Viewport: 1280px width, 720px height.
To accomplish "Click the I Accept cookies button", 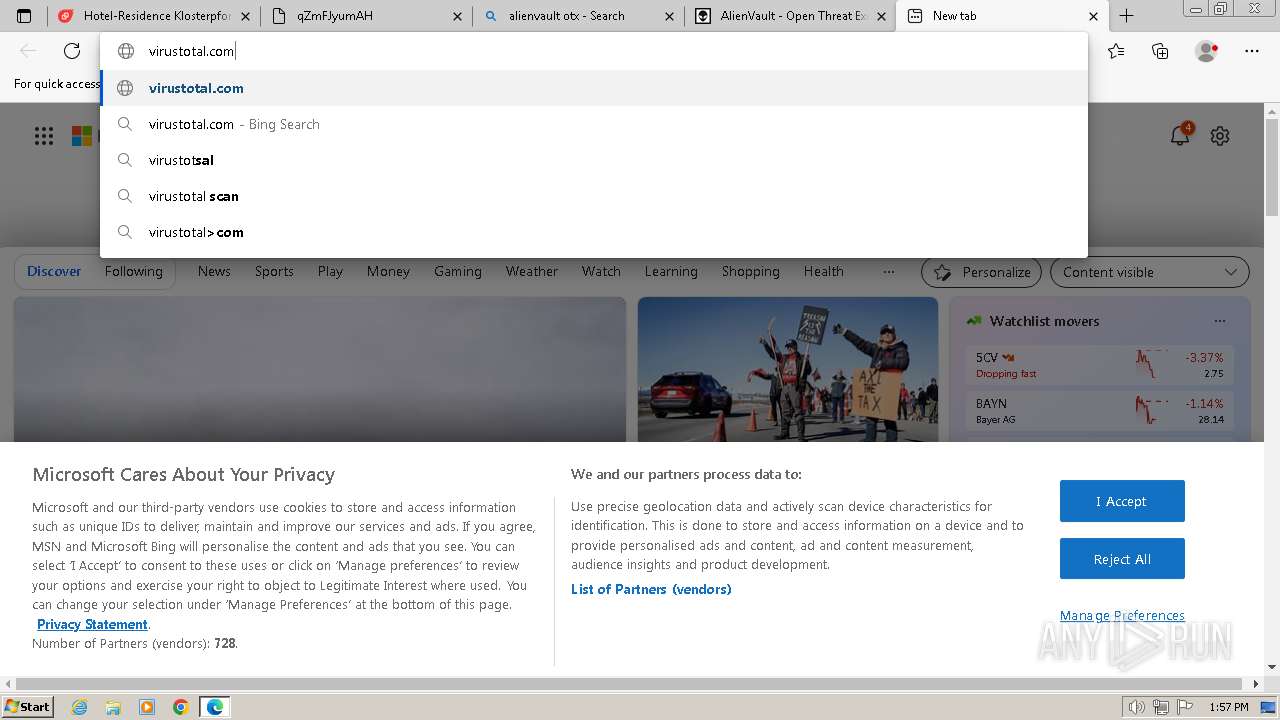I will coord(1122,501).
